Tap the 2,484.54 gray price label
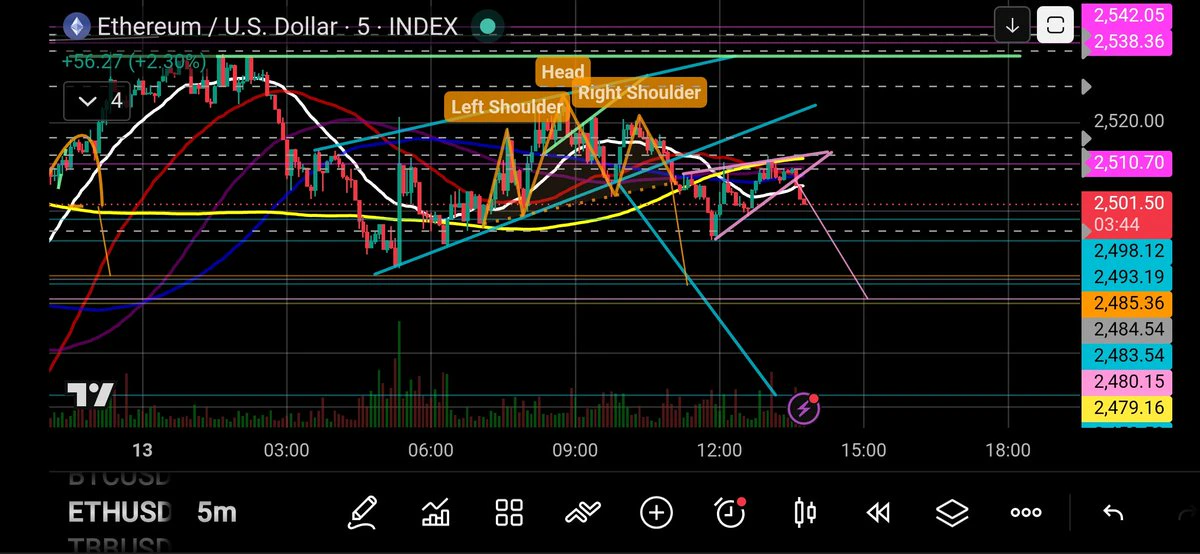Viewport: 1200px width, 554px height. click(x=1125, y=329)
